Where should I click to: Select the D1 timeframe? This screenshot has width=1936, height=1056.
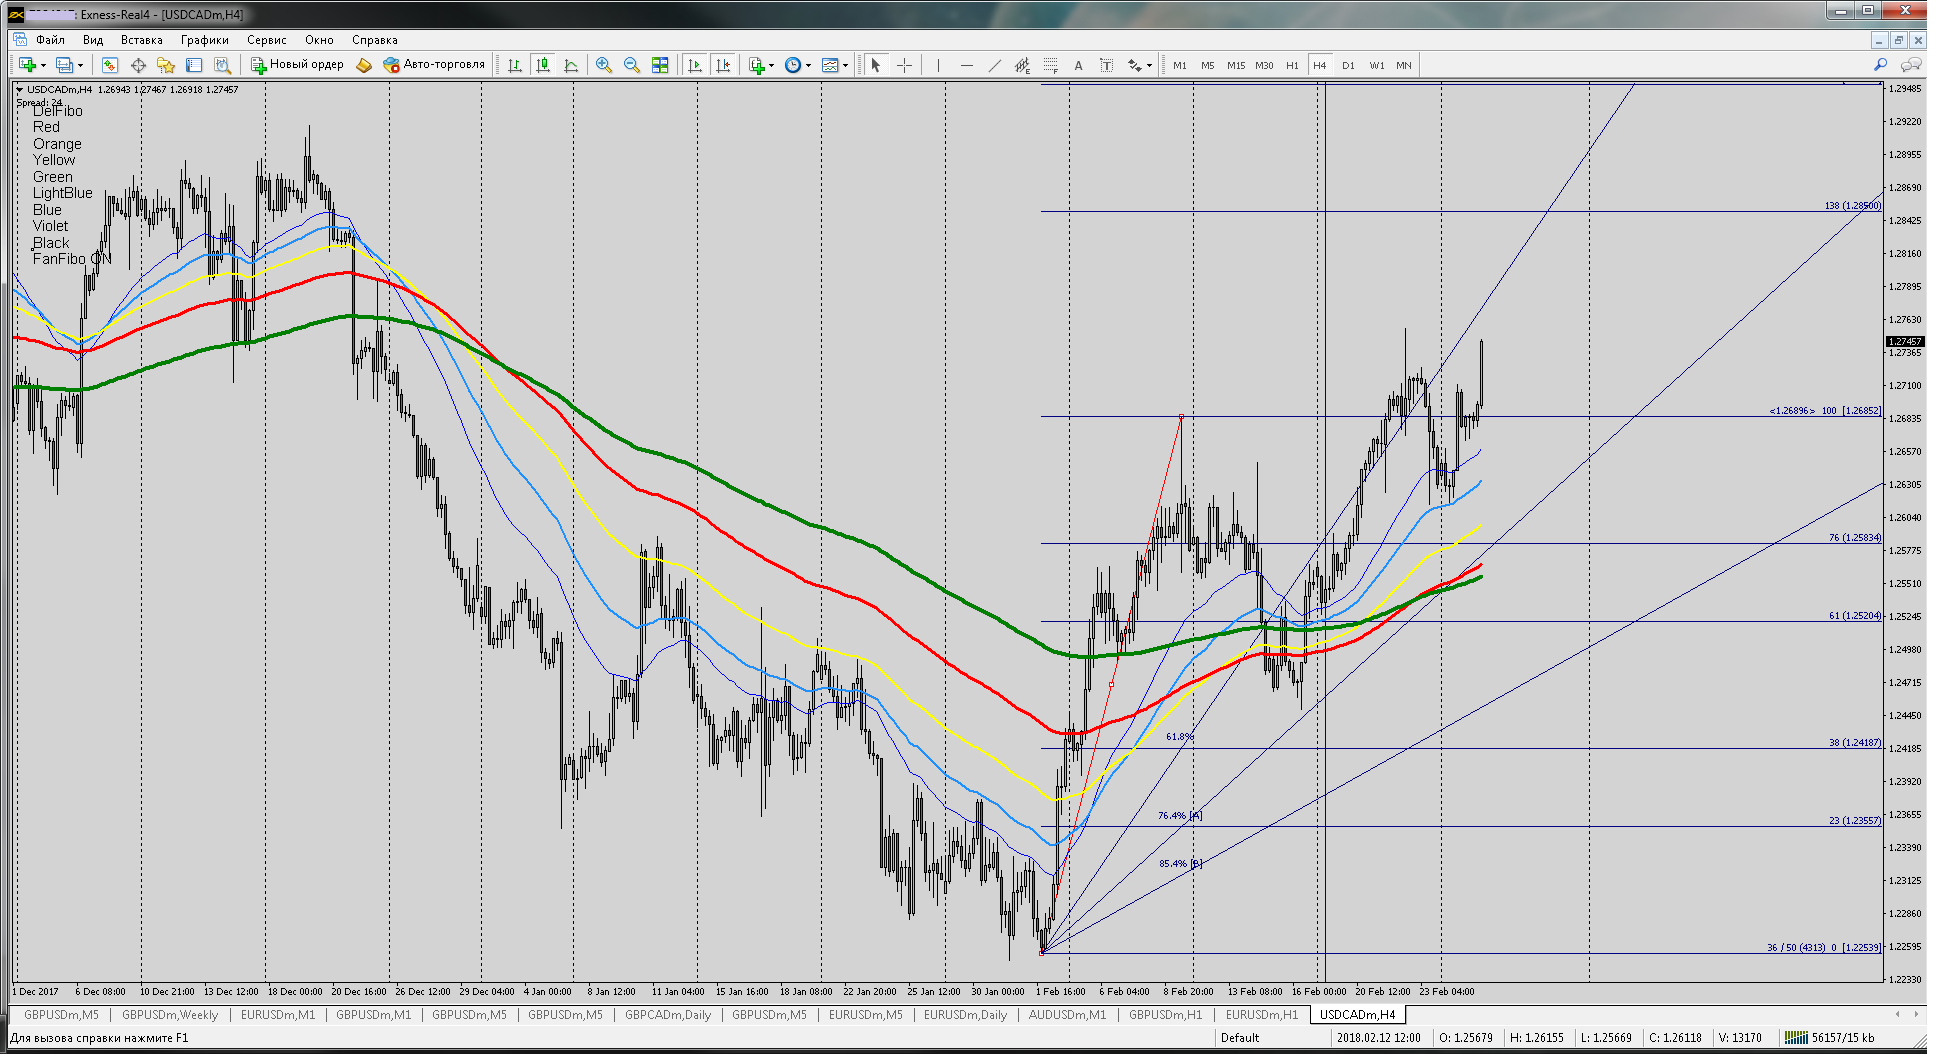(1348, 65)
